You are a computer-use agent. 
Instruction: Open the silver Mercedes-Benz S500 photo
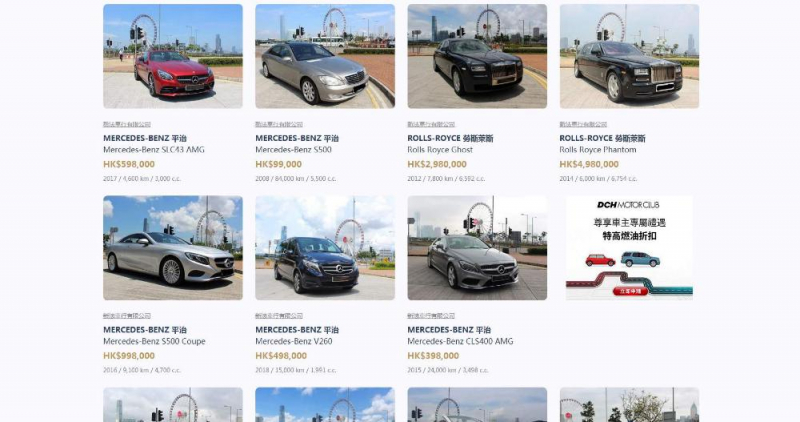click(x=325, y=56)
